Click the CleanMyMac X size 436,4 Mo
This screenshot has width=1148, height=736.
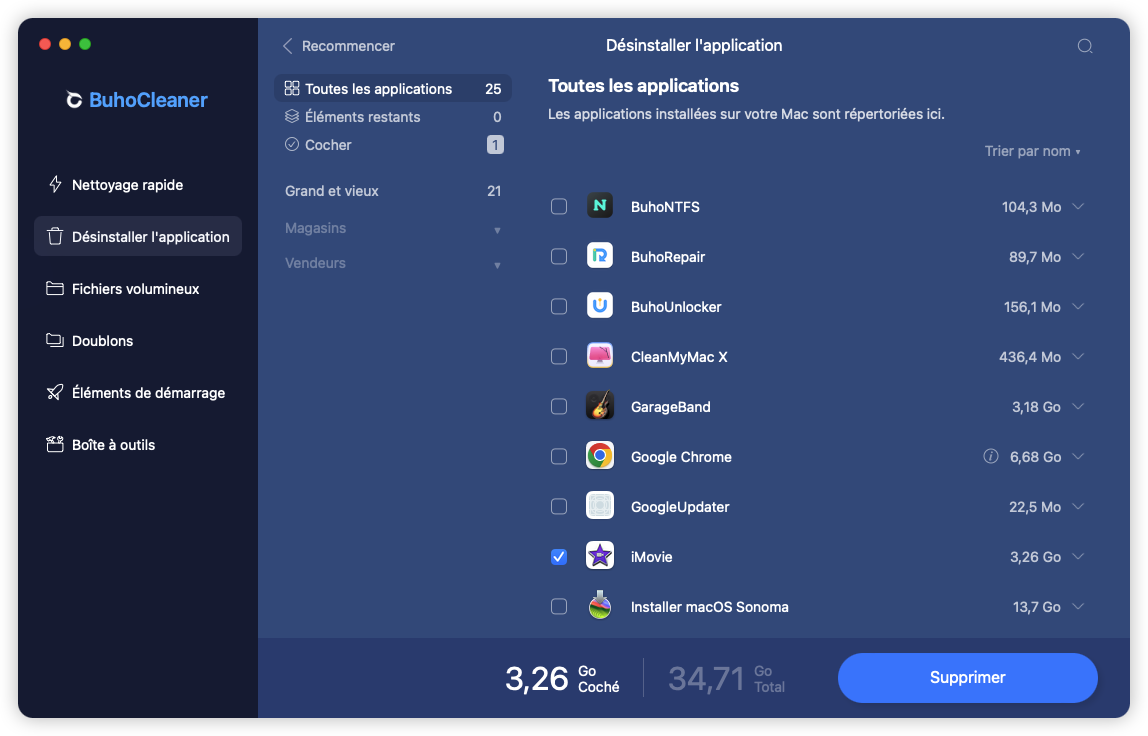coord(1030,357)
